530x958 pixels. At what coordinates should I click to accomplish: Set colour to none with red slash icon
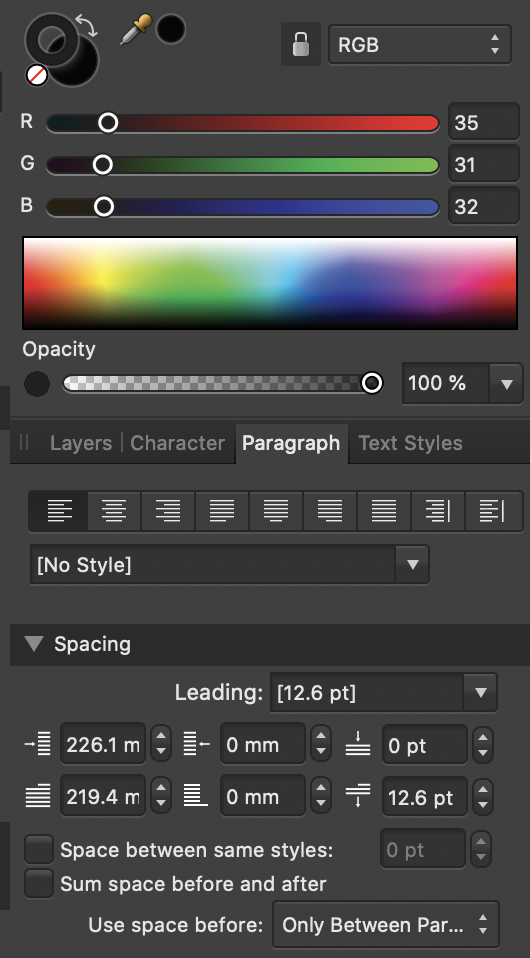37,76
